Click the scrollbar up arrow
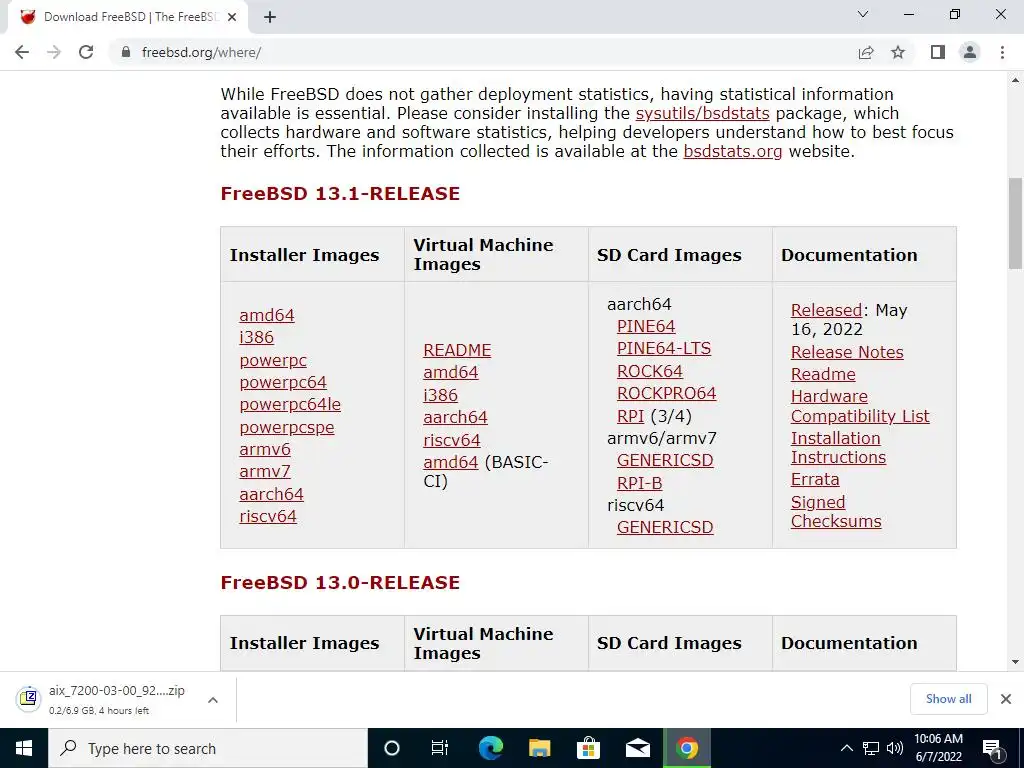The width and height of the screenshot is (1024, 768). 1015,80
